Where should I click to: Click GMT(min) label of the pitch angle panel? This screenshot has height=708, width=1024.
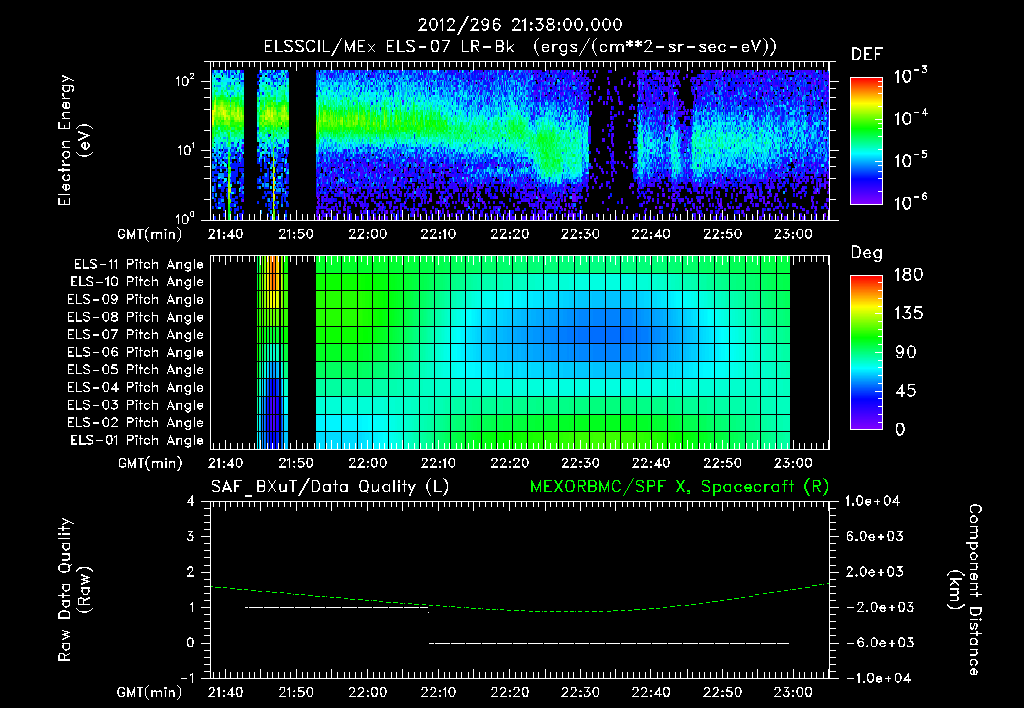[150, 463]
